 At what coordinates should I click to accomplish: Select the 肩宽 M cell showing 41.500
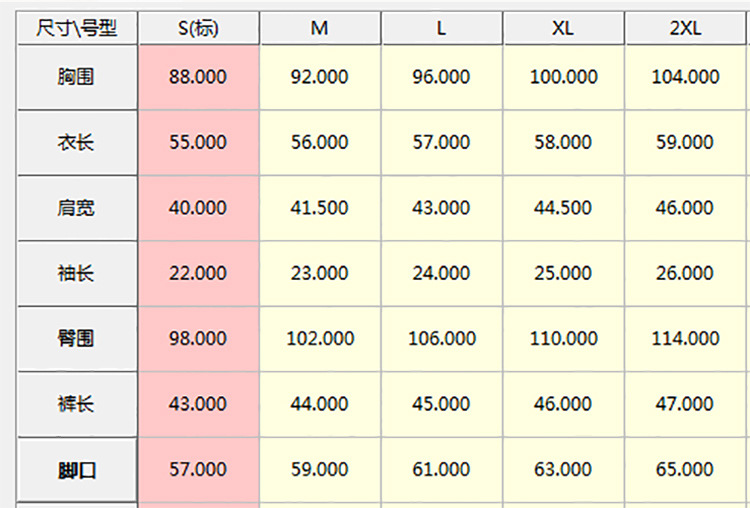319,208
